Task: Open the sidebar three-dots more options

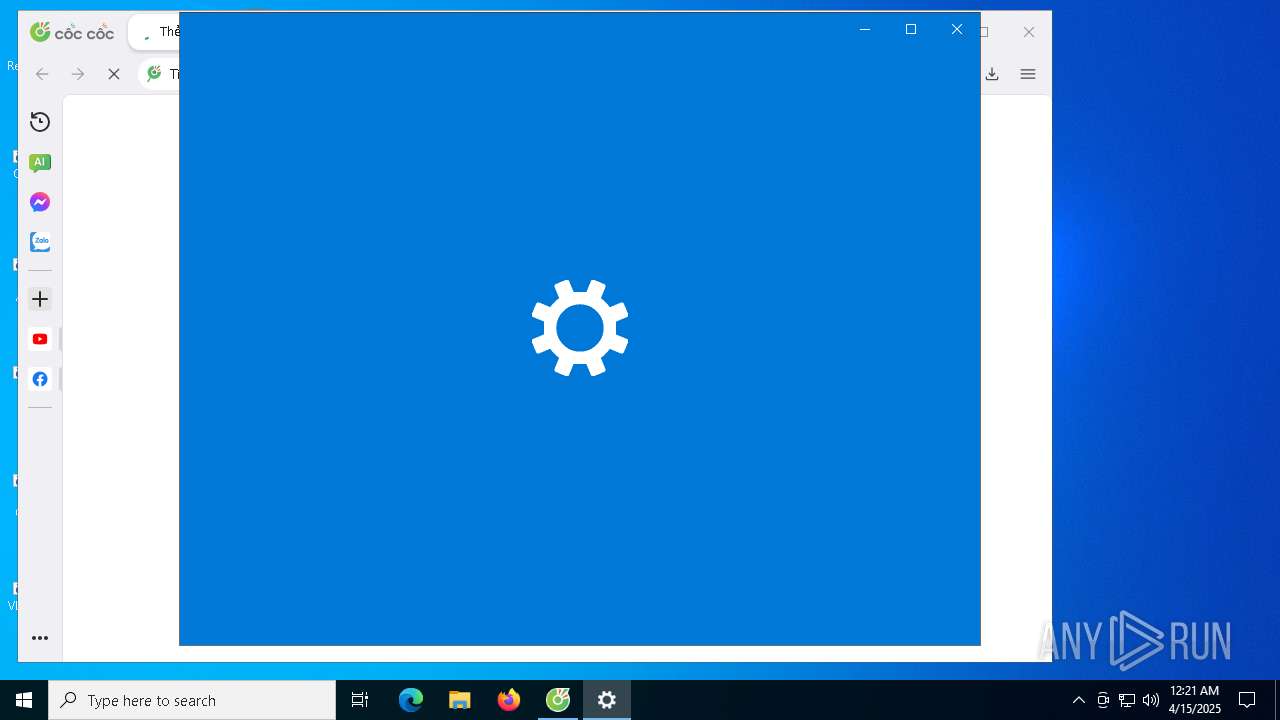Action: (x=40, y=638)
